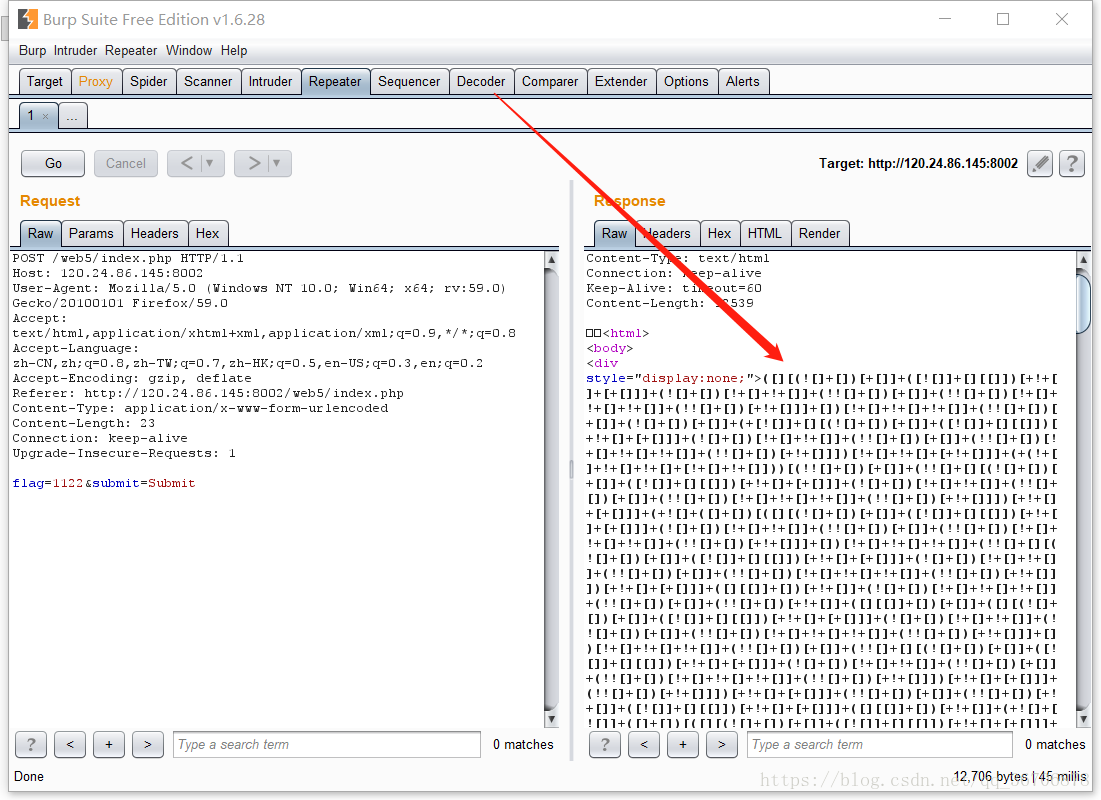Maximize the Burp Suite window
Screen dimensions: 1101x800
[1003, 19]
